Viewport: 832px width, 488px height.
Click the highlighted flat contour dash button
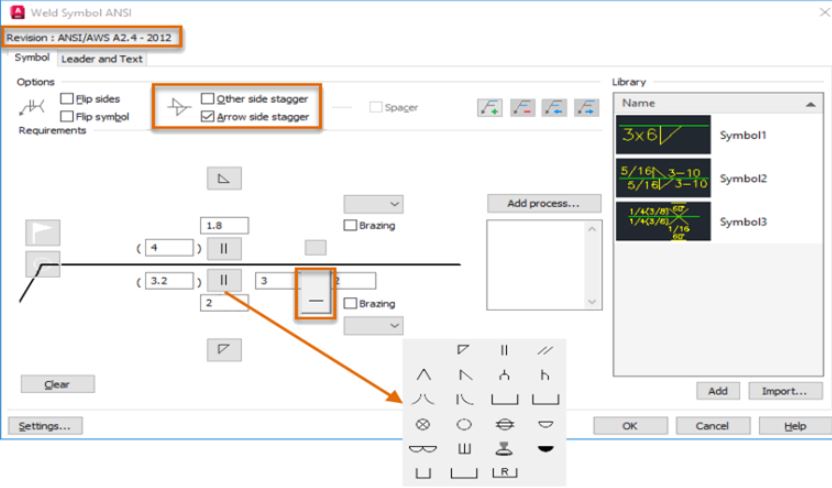[316, 293]
